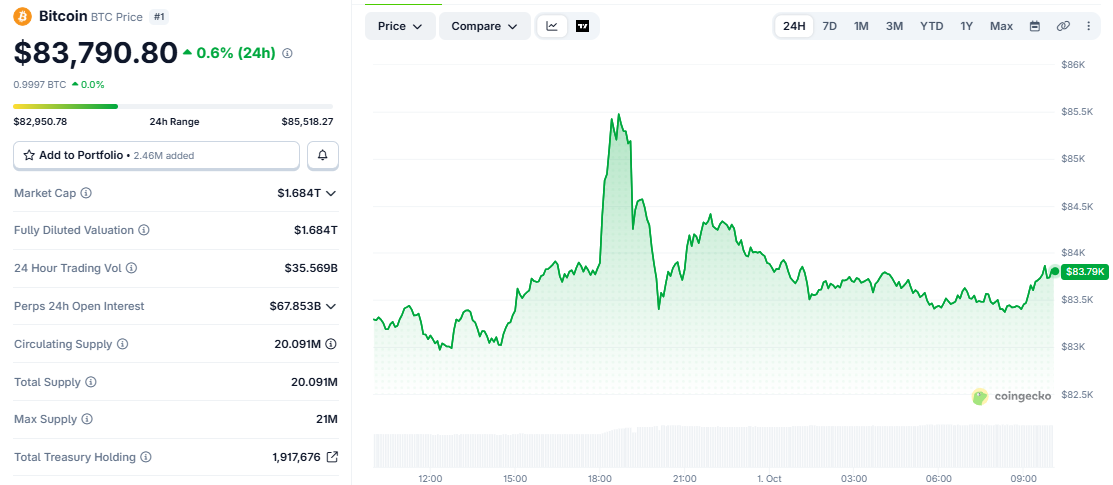Open Market Cap info icon

86,193
